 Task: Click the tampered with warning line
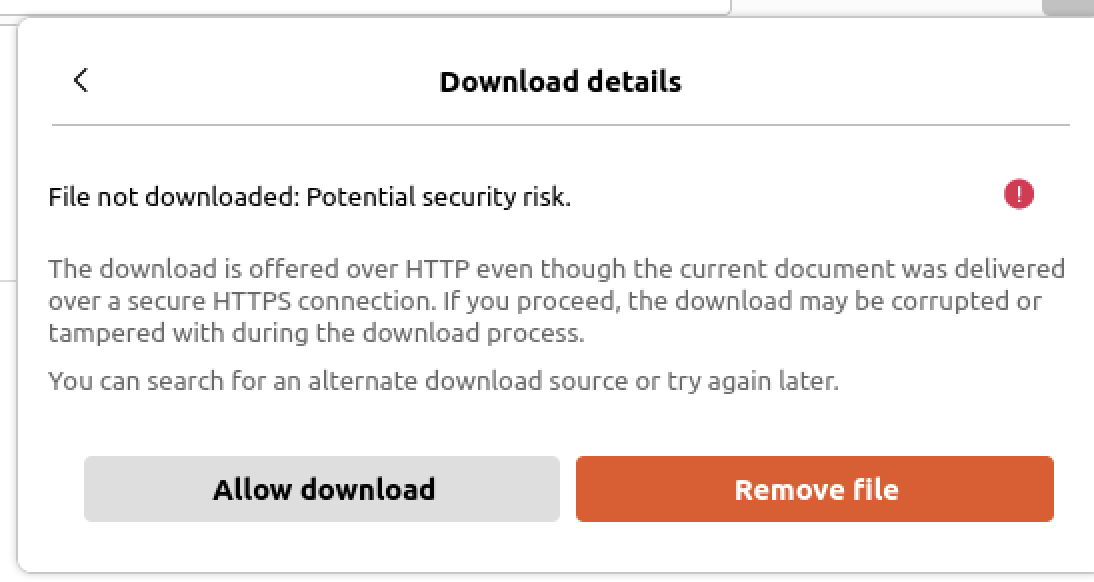coord(316,333)
